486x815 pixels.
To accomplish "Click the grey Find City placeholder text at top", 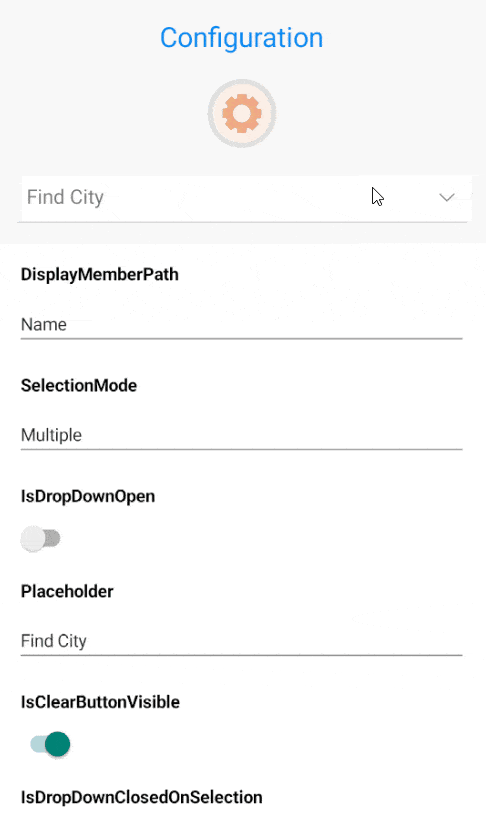I will click(65, 198).
